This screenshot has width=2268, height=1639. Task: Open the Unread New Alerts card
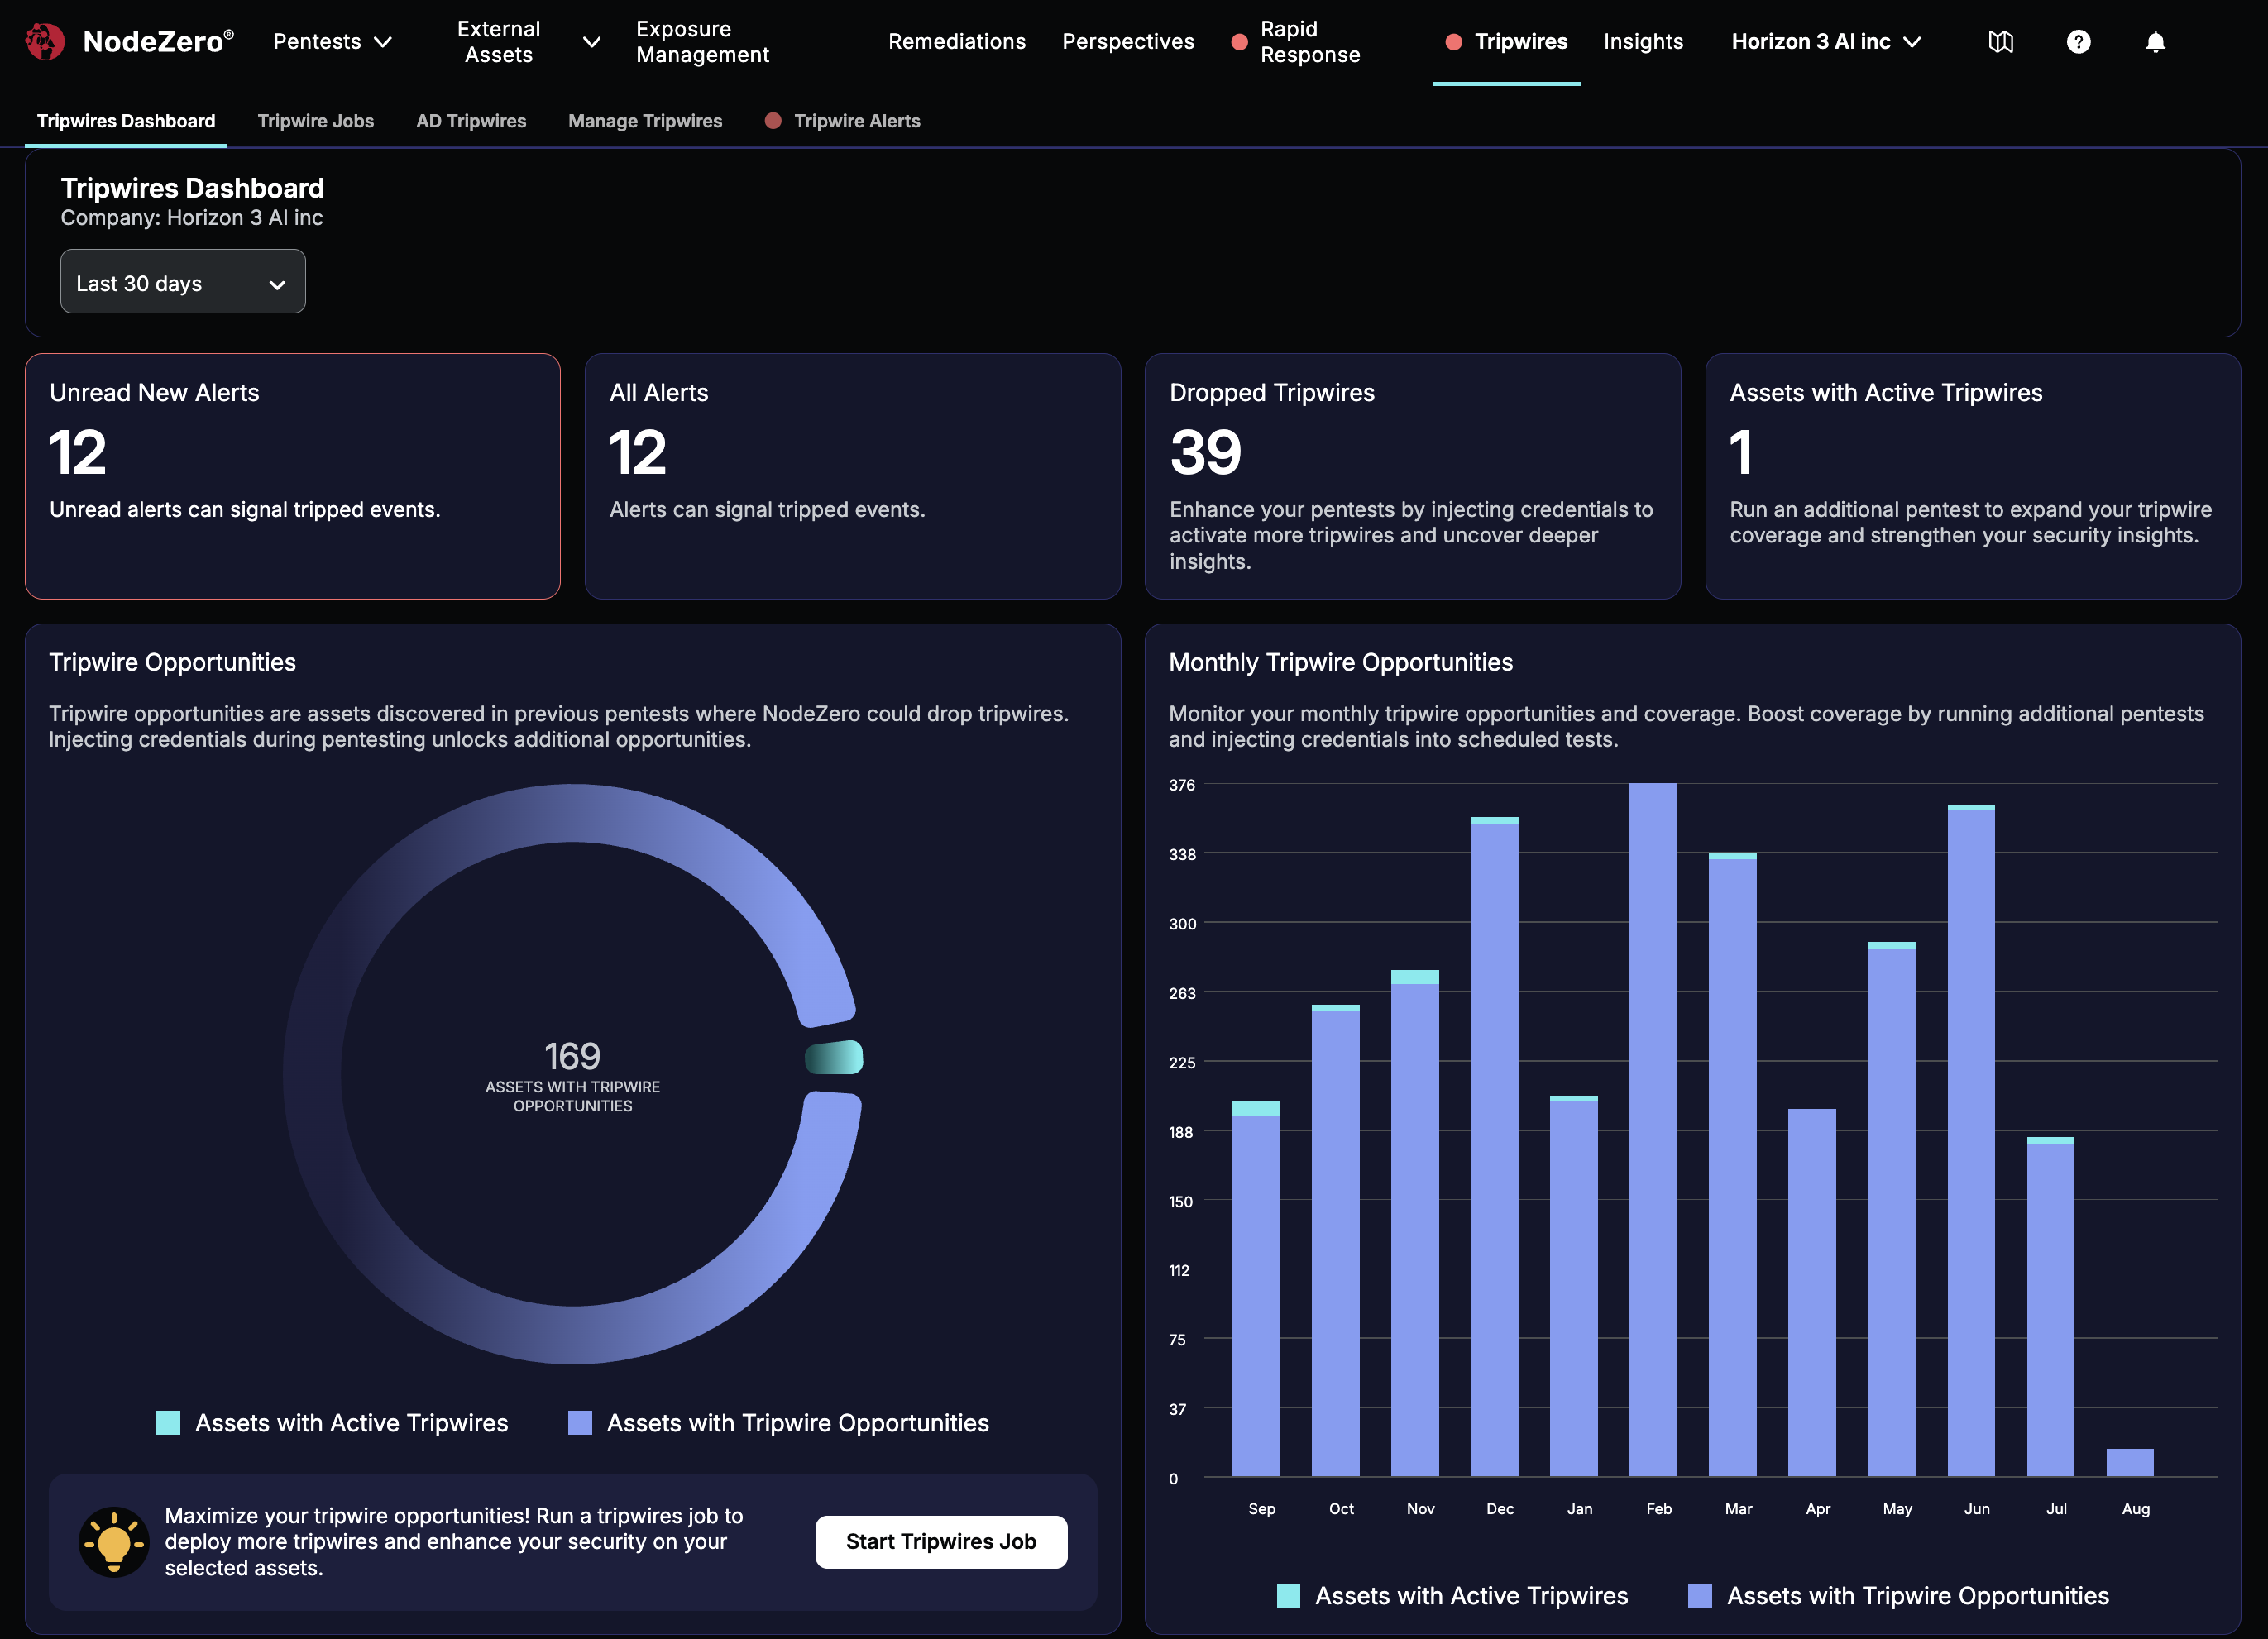tap(293, 476)
